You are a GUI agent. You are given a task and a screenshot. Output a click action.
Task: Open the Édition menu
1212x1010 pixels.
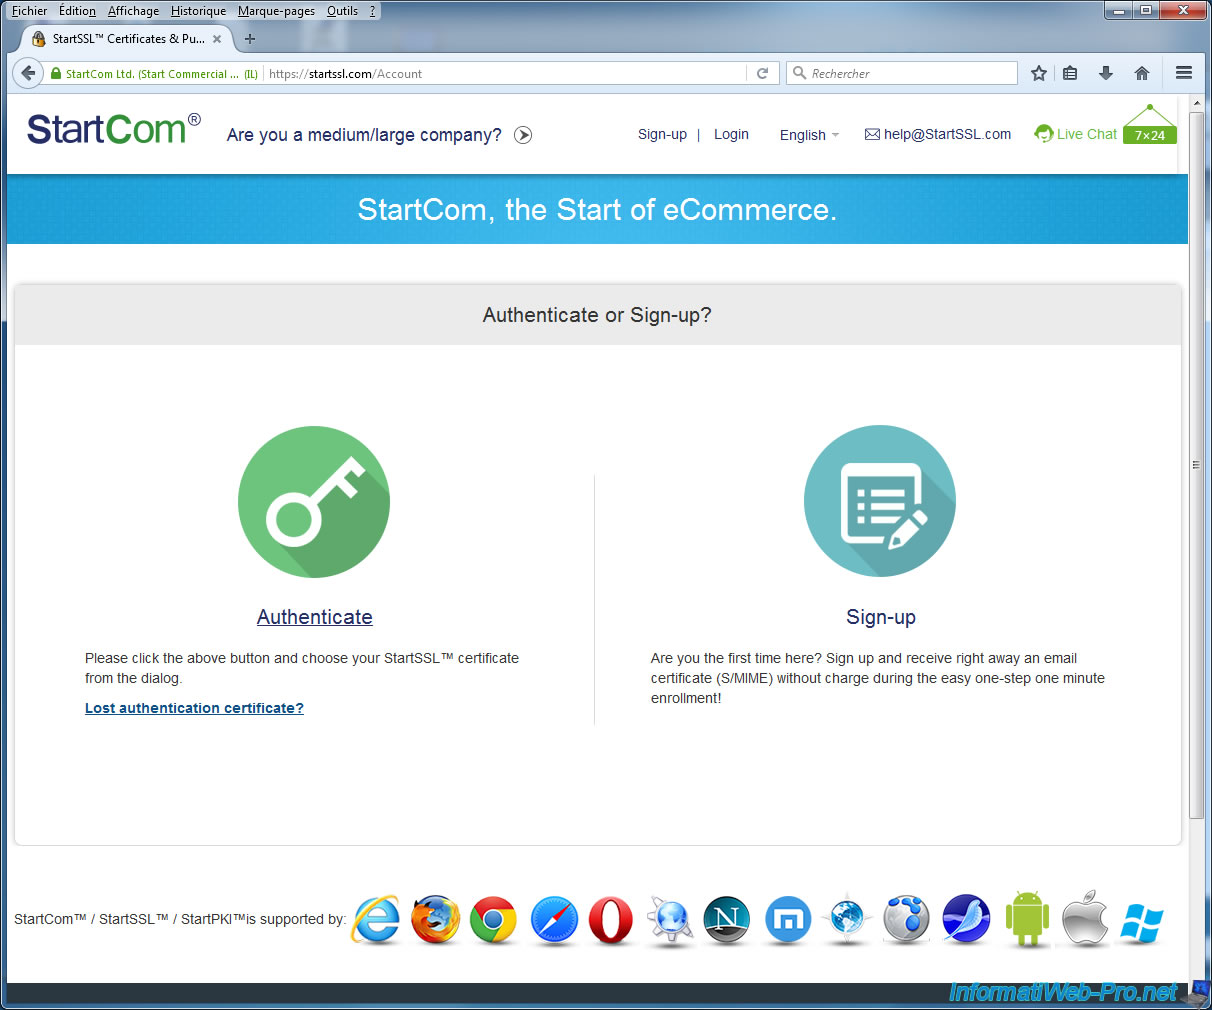coord(78,11)
